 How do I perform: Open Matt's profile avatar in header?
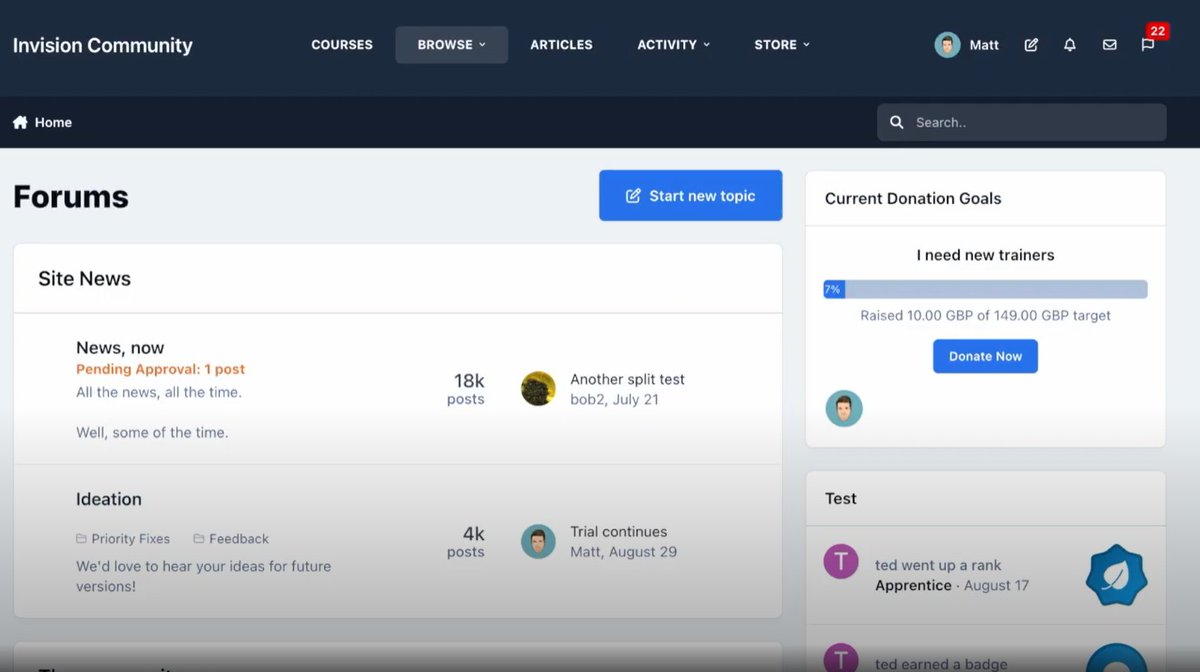[x=947, y=45]
